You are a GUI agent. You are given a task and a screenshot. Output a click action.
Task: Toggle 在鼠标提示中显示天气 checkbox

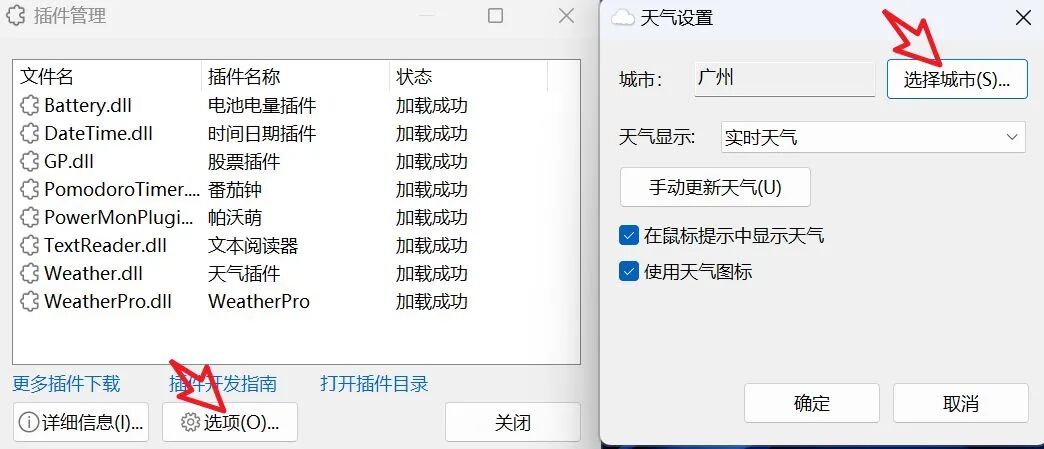tap(629, 235)
